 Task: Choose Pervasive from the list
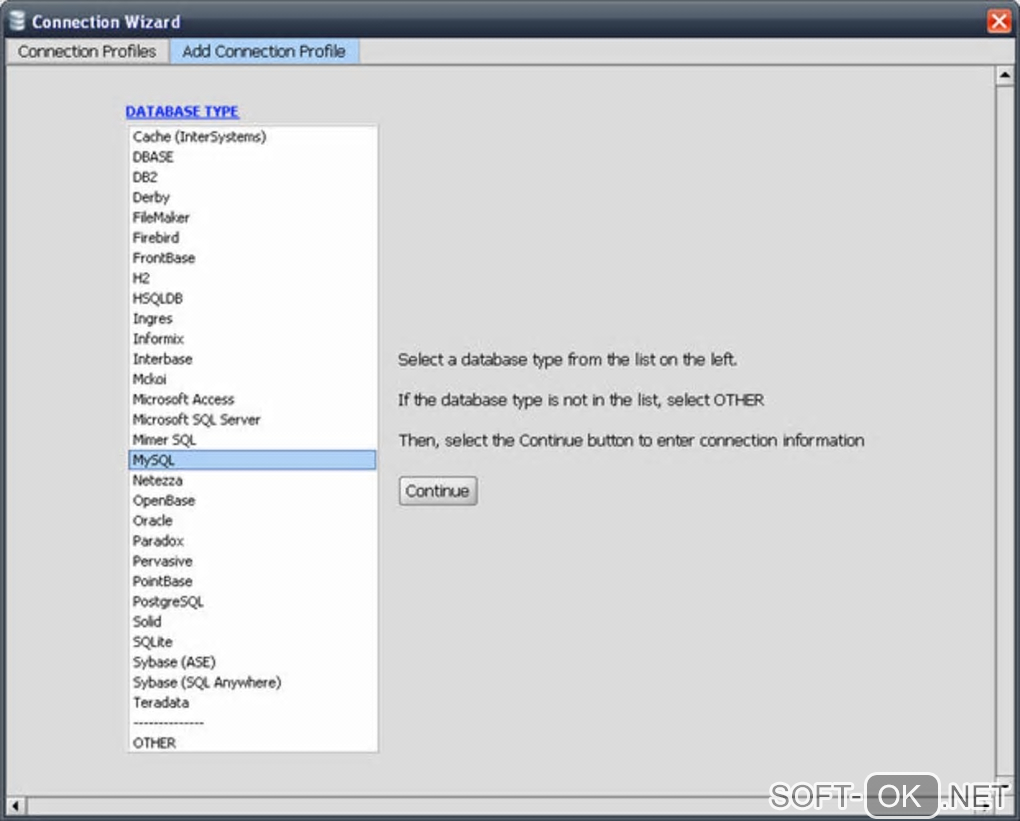[252, 561]
